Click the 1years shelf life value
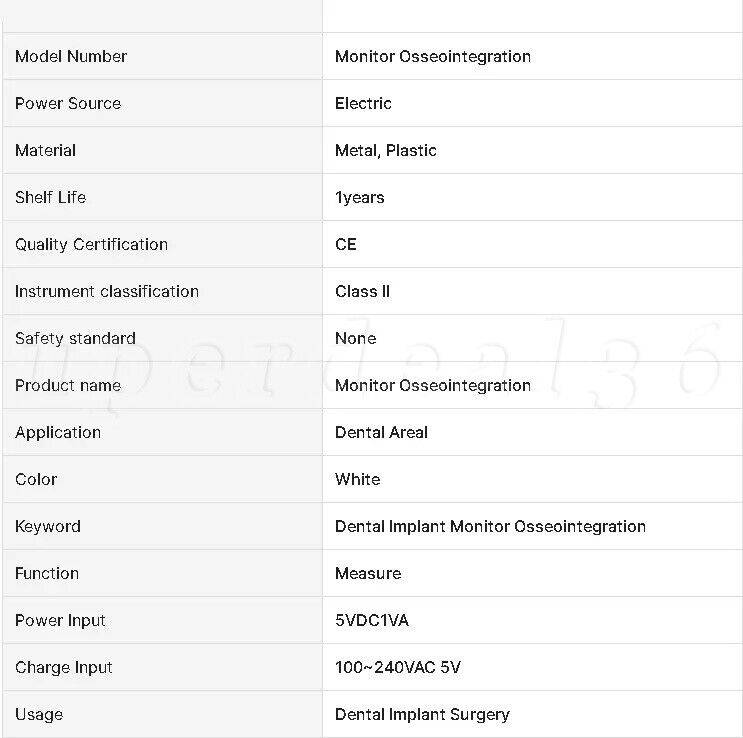Screen dimensions: 743x738 coord(359,197)
